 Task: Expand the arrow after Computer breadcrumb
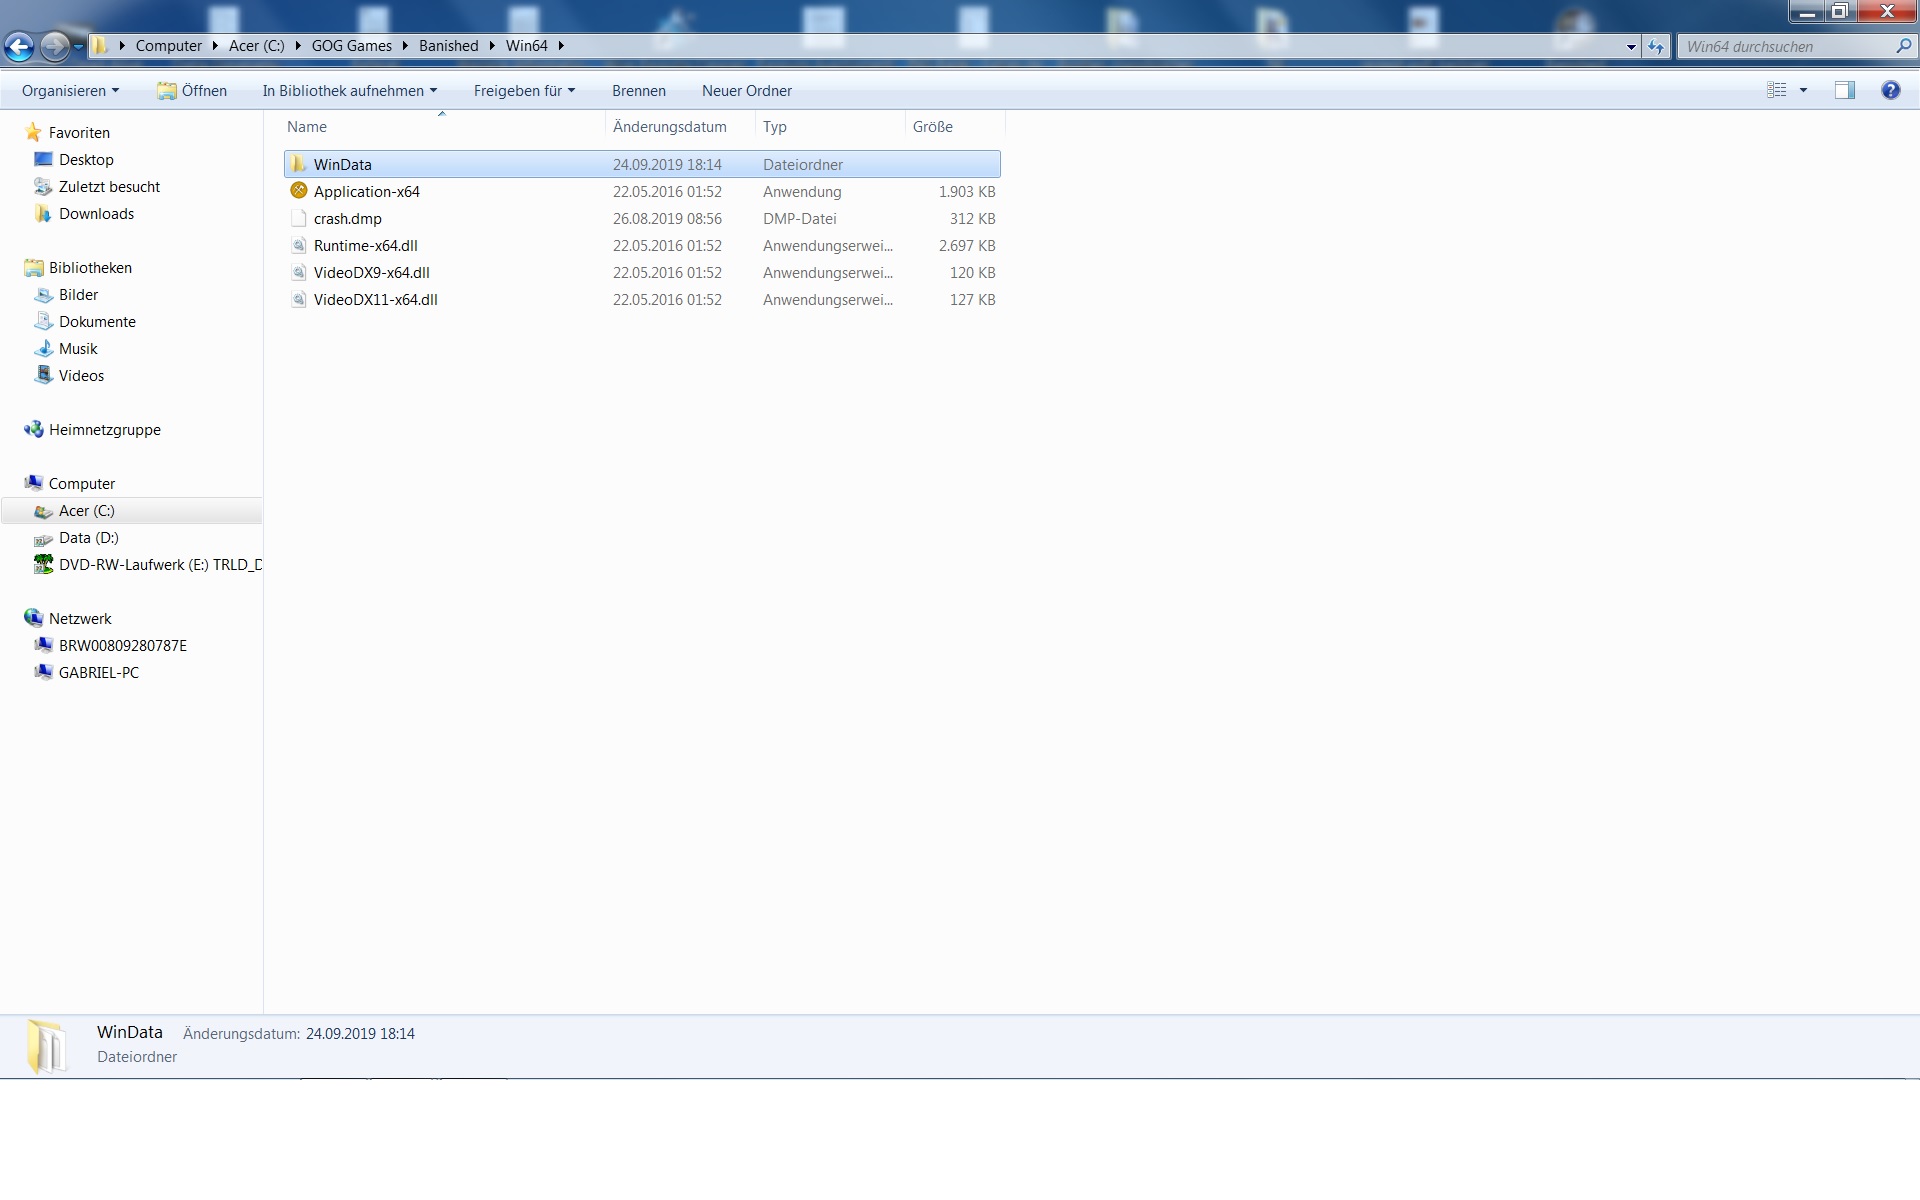click(215, 46)
